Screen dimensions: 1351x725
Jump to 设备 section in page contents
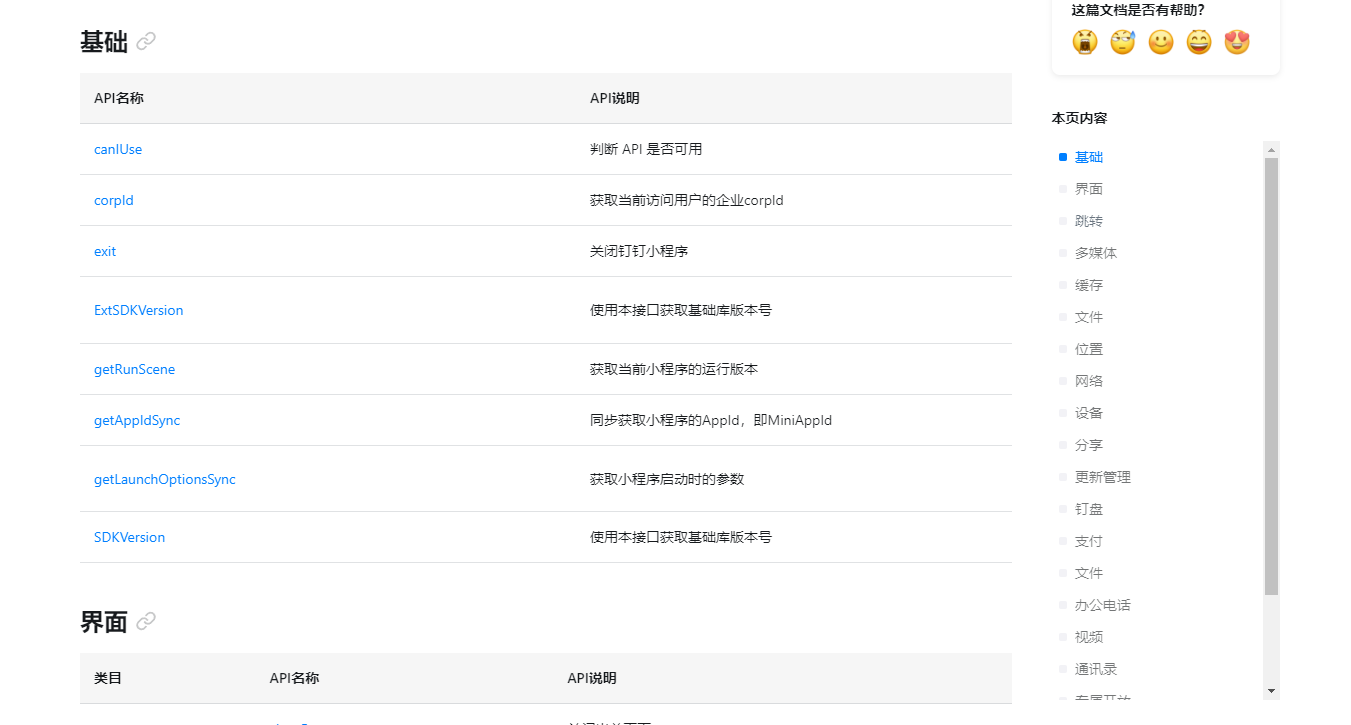point(1088,413)
